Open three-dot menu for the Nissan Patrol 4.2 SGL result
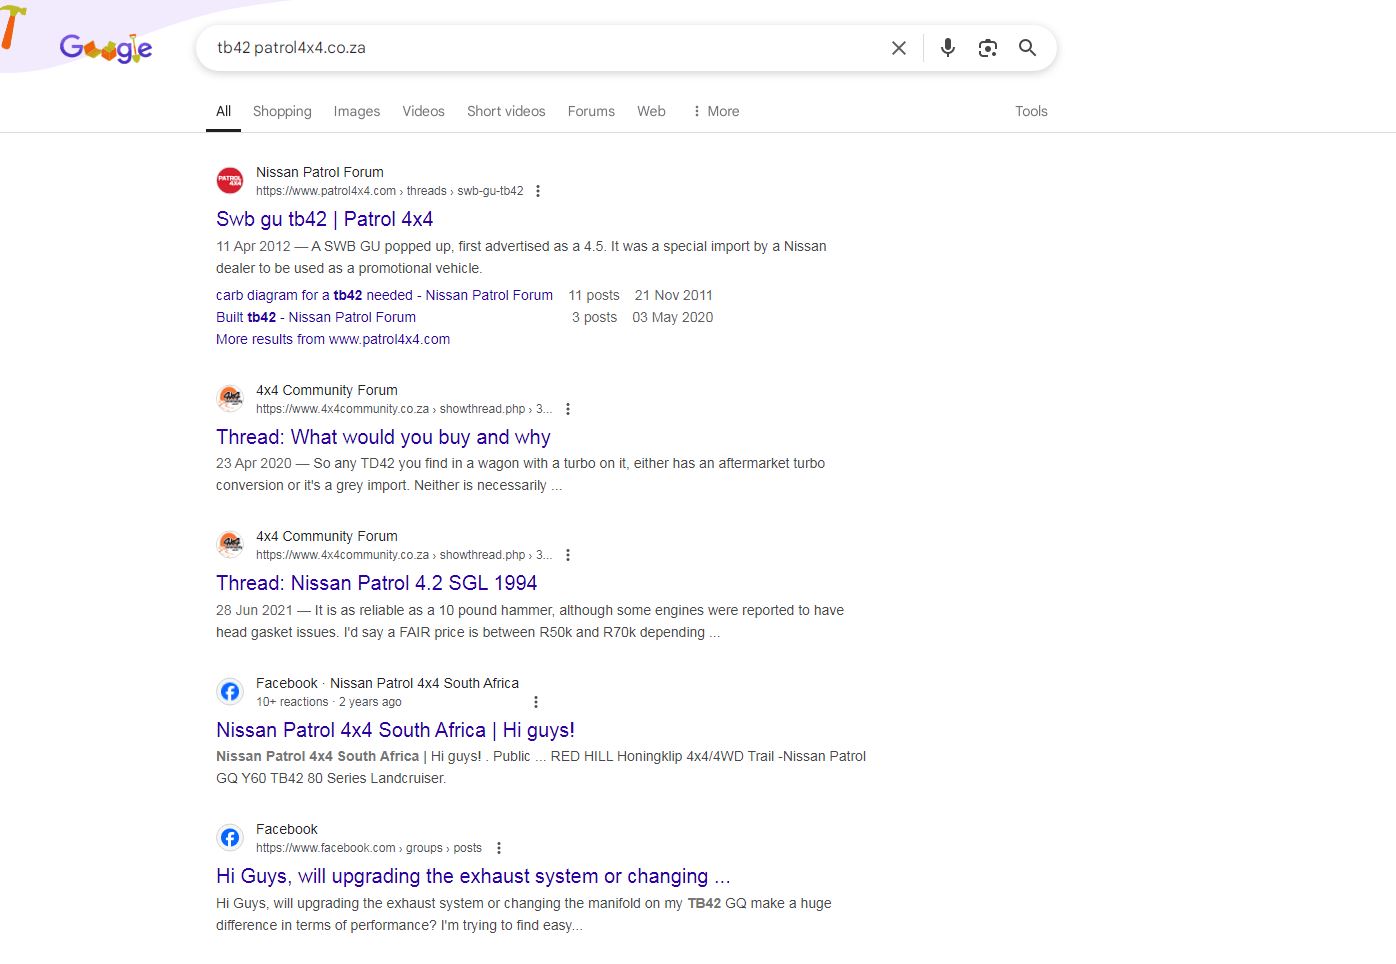The height and width of the screenshot is (964, 1396). (x=568, y=555)
